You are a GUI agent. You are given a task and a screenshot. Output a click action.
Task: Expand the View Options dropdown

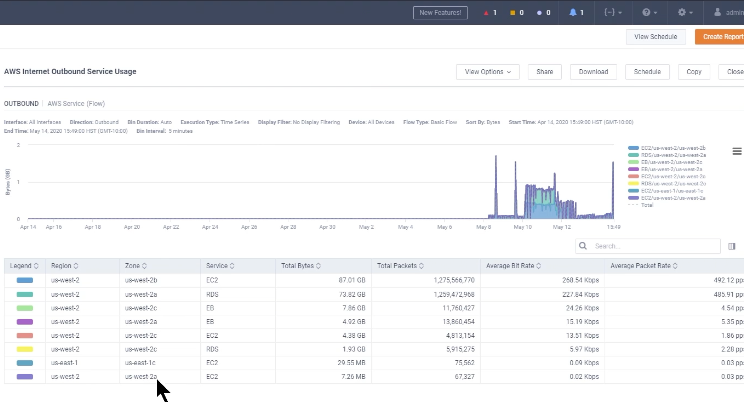click(x=488, y=72)
